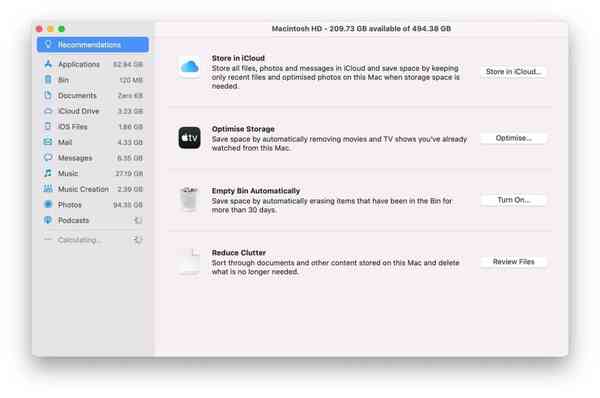Select the Documents icon in sidebar
The width and height of the screenshot is (600, 398).
[48, 95]
